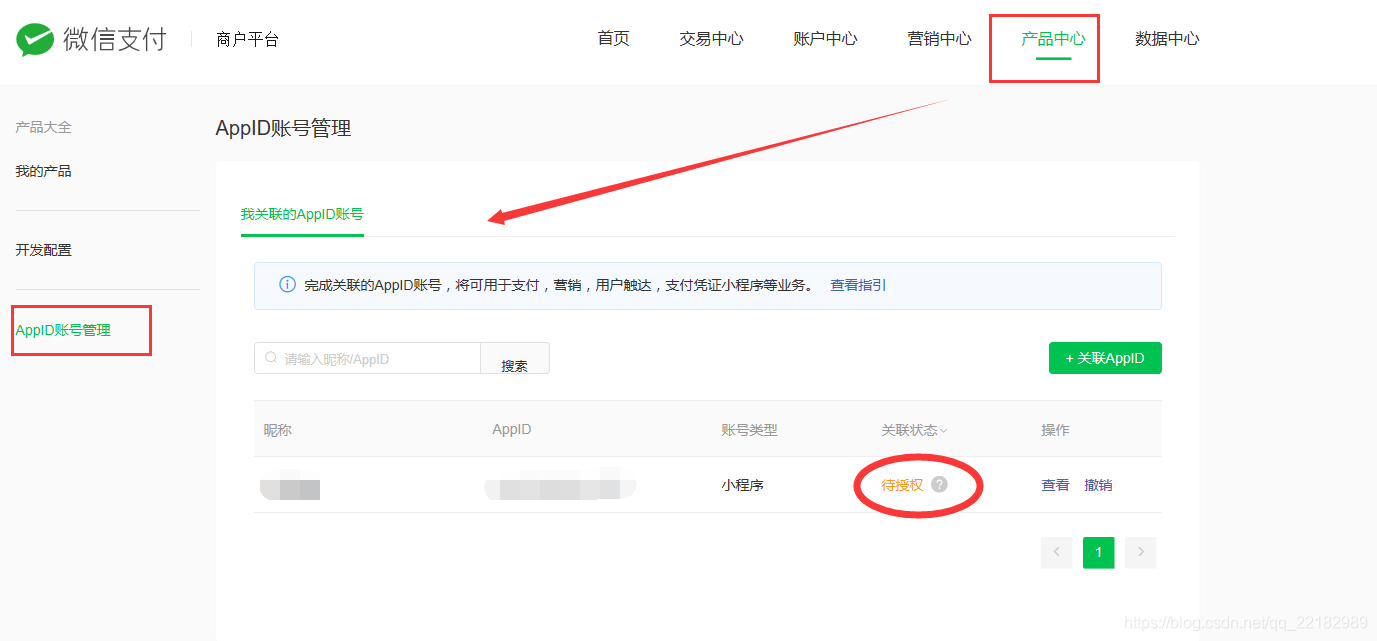Click the magnifier icon in the search box
The image size is (1377, 641).
point(271,358)
